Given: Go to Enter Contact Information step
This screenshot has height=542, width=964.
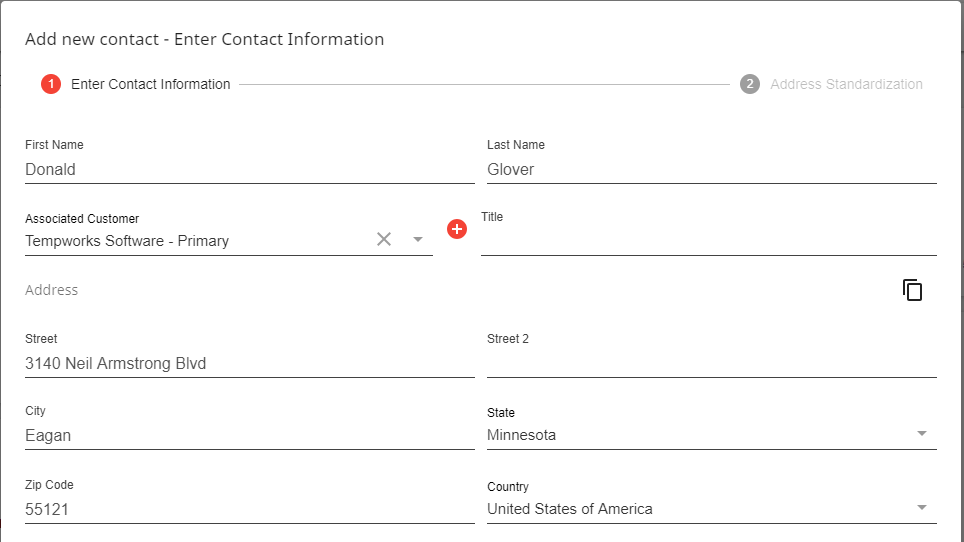Looking at the screenshot, I should pyautogui.click(x=150, y=84).
